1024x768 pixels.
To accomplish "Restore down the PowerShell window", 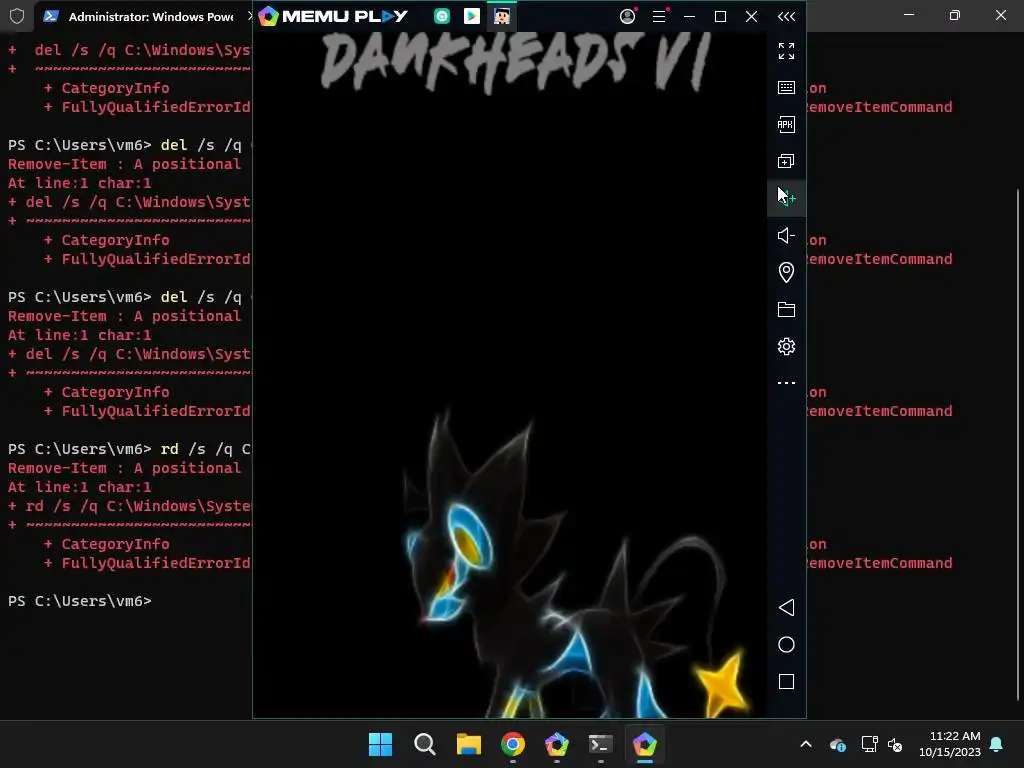I will (955, 15).
